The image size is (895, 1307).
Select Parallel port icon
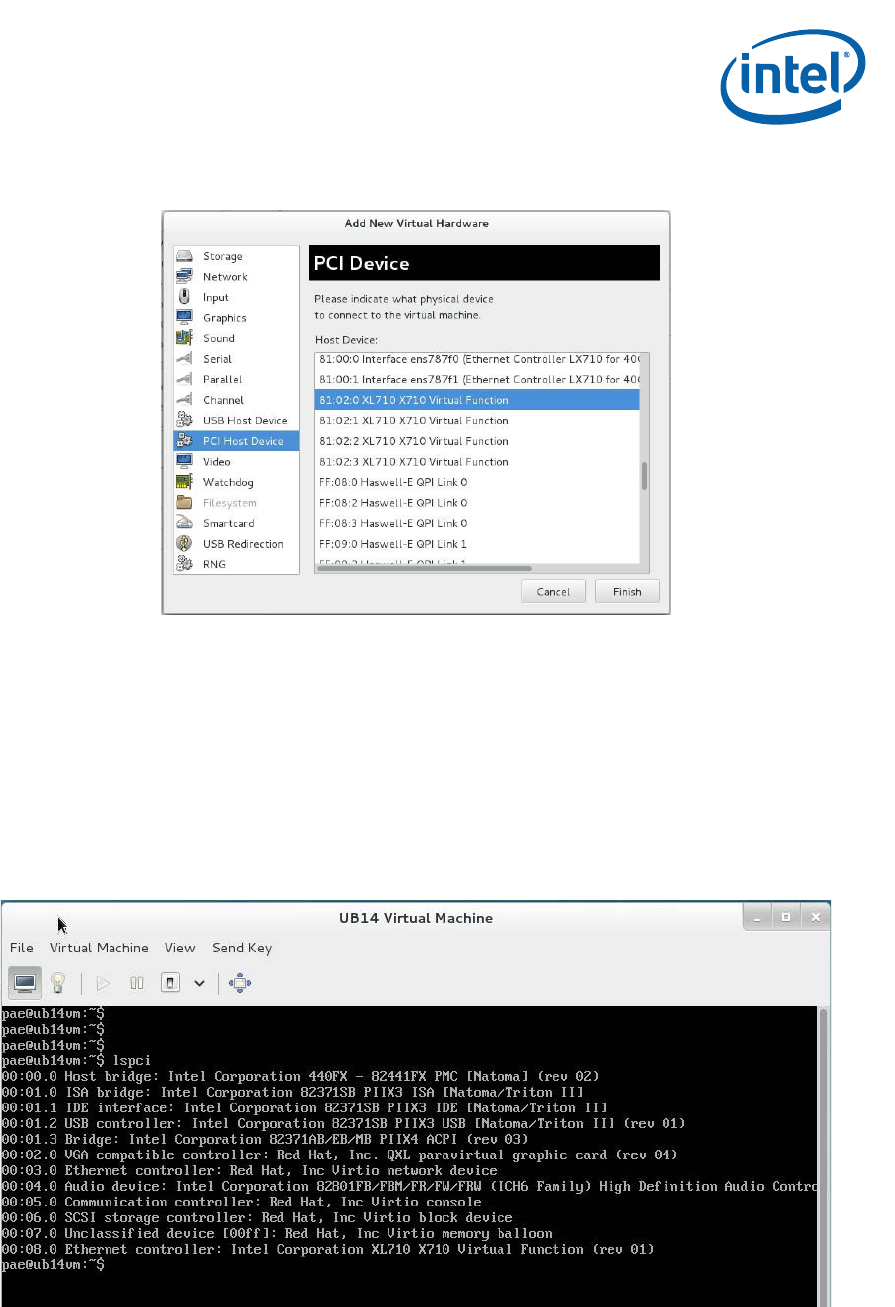click(184, 380)
